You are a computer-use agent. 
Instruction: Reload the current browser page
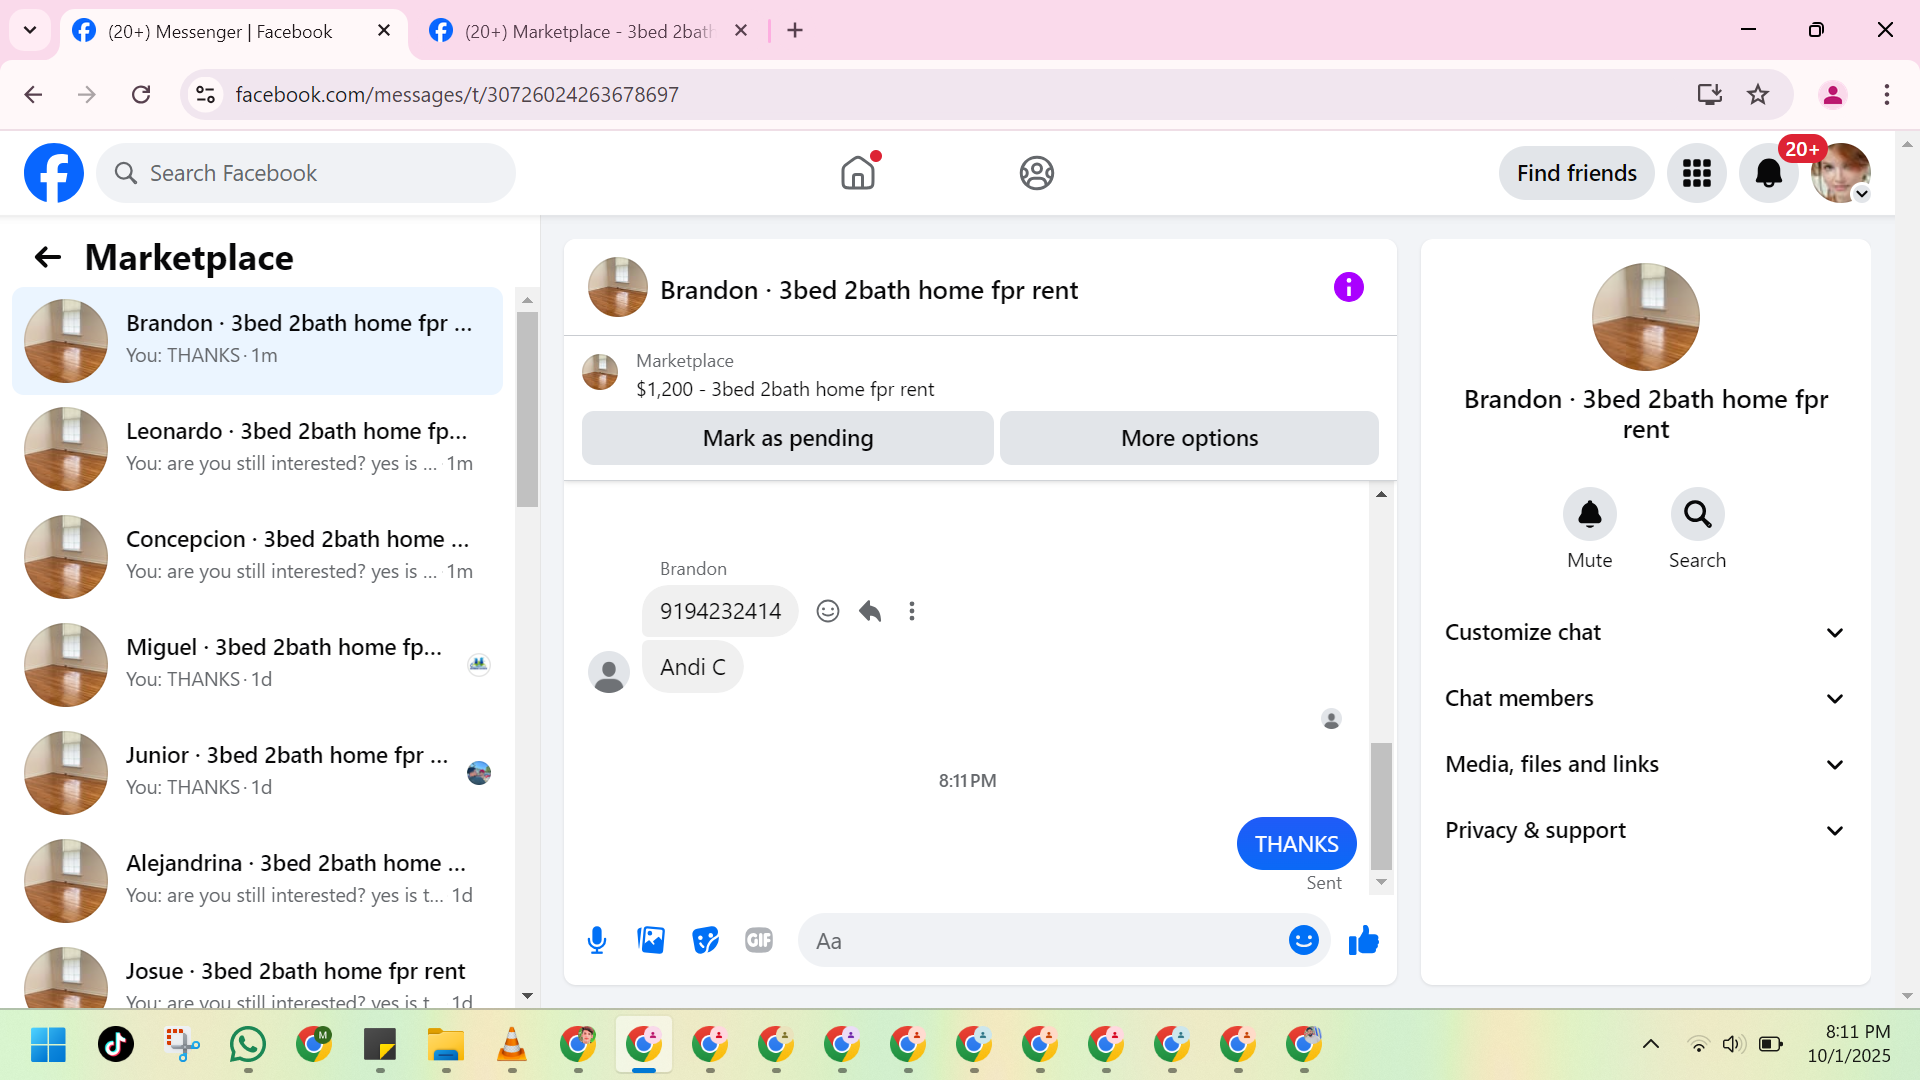141,94
